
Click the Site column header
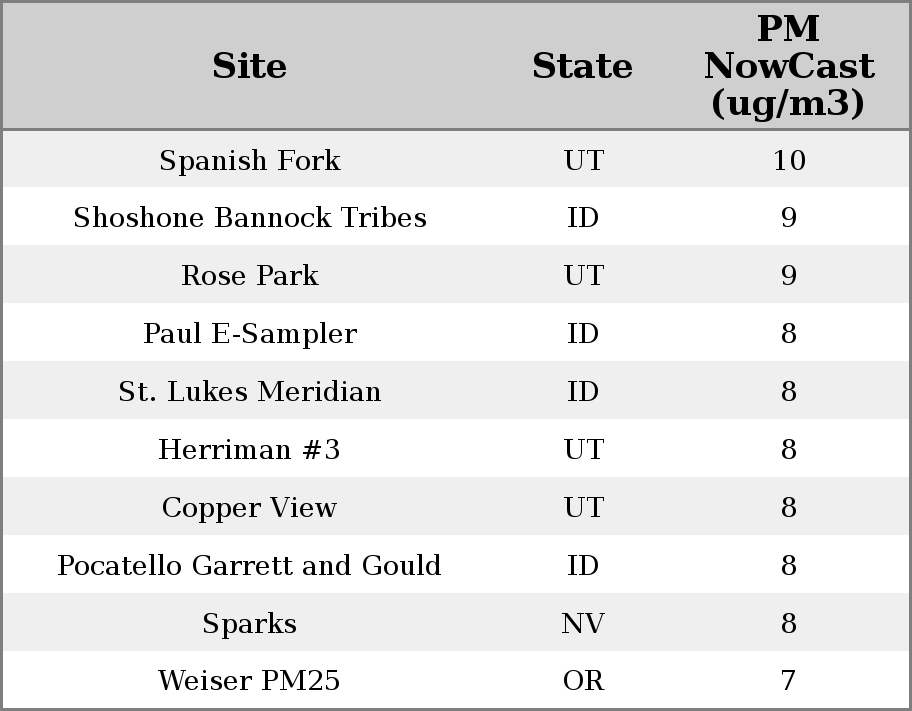250,66
